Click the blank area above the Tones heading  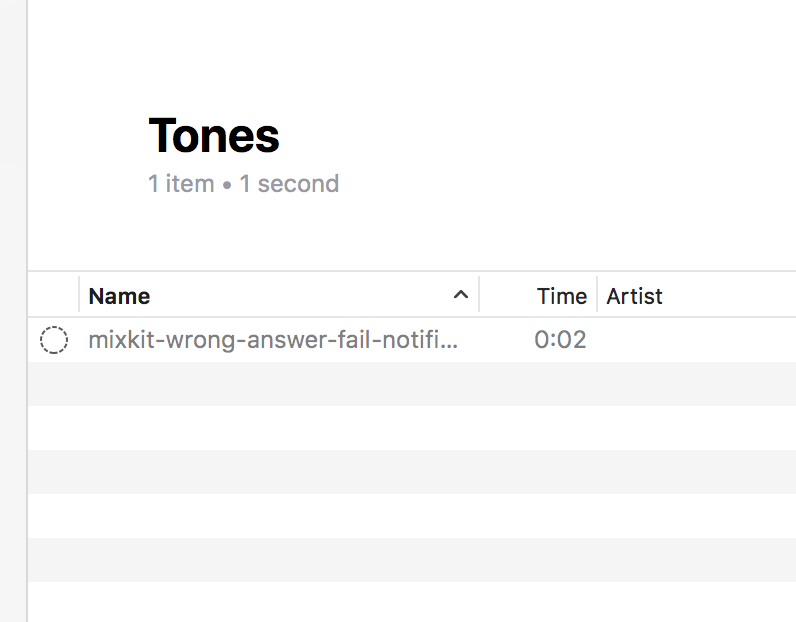click(x=400, y=50)
